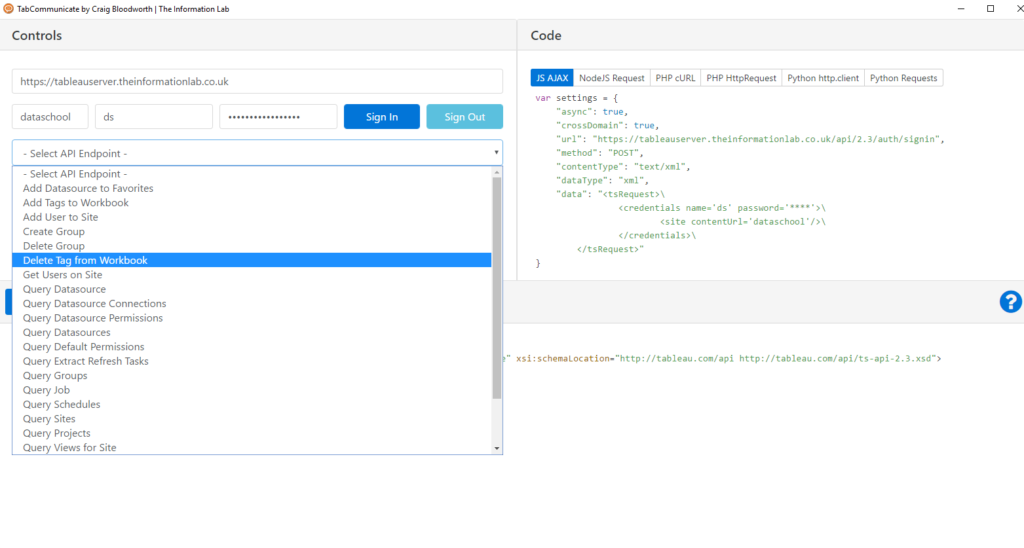Screen dimensions: 1024x548
Task: Click the Sign Out button
Action: (x=464, y=117)
